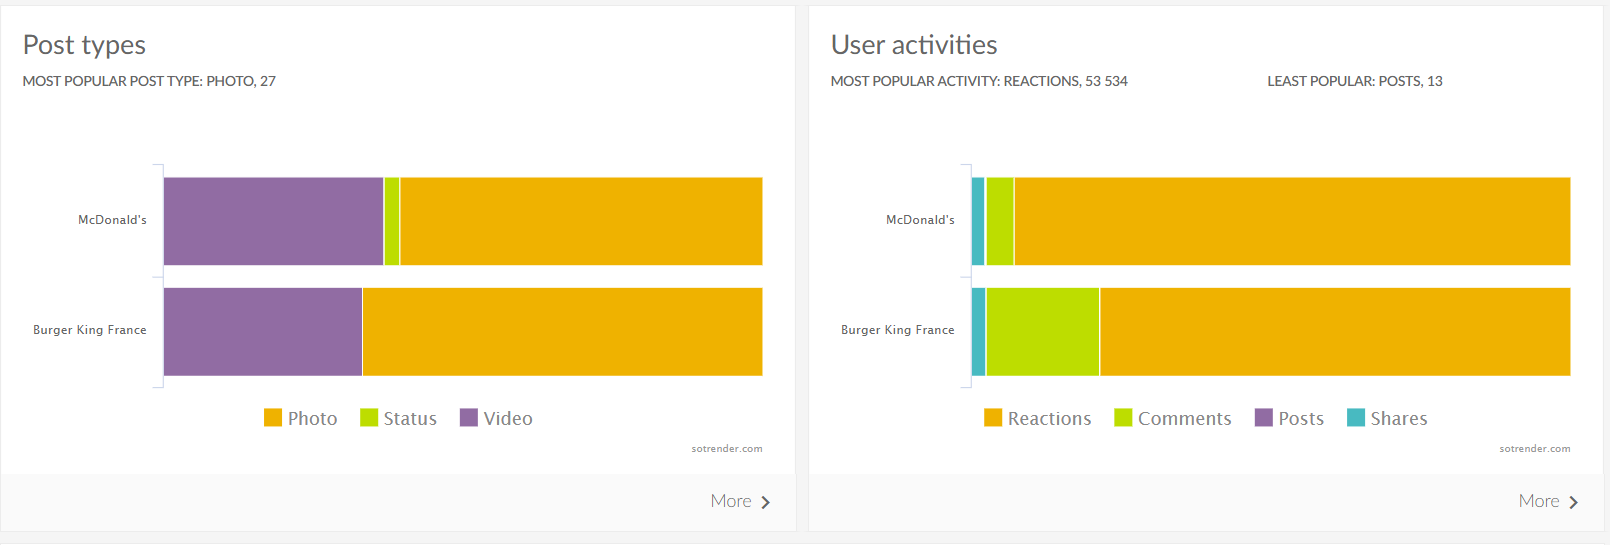Click sotrender.com credit under User activities chart
Screen dimensions: 1610x545
click(x=1534, y=449)
